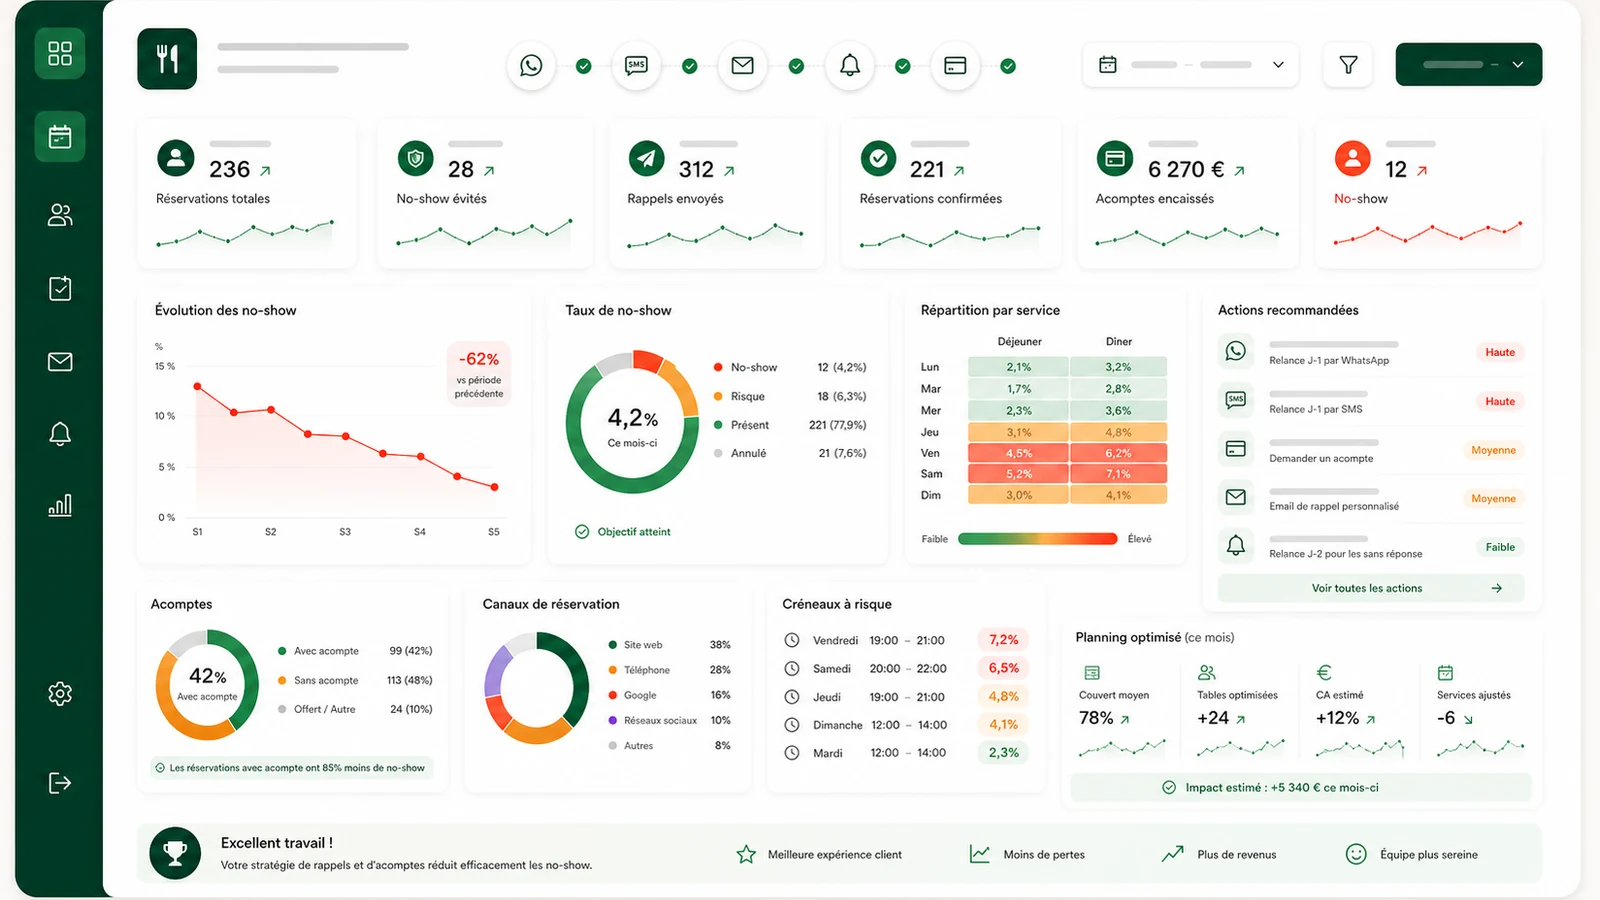
Task: Click the logout icon in sidebar
Action: point(60,782)
